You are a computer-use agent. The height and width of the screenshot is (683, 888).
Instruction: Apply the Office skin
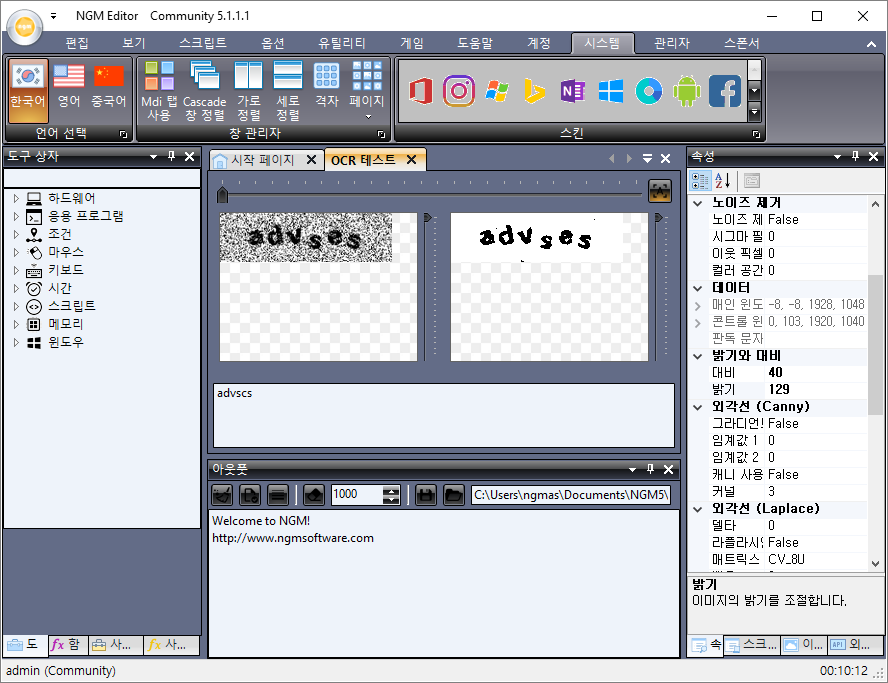421,91
